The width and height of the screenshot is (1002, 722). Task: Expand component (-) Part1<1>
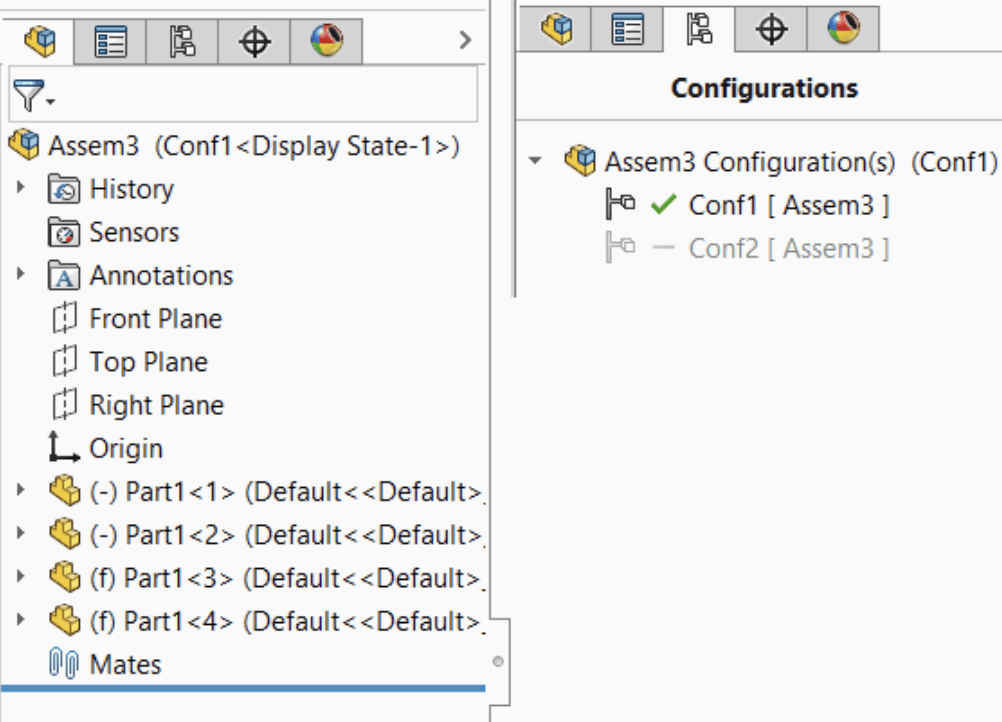20,489
